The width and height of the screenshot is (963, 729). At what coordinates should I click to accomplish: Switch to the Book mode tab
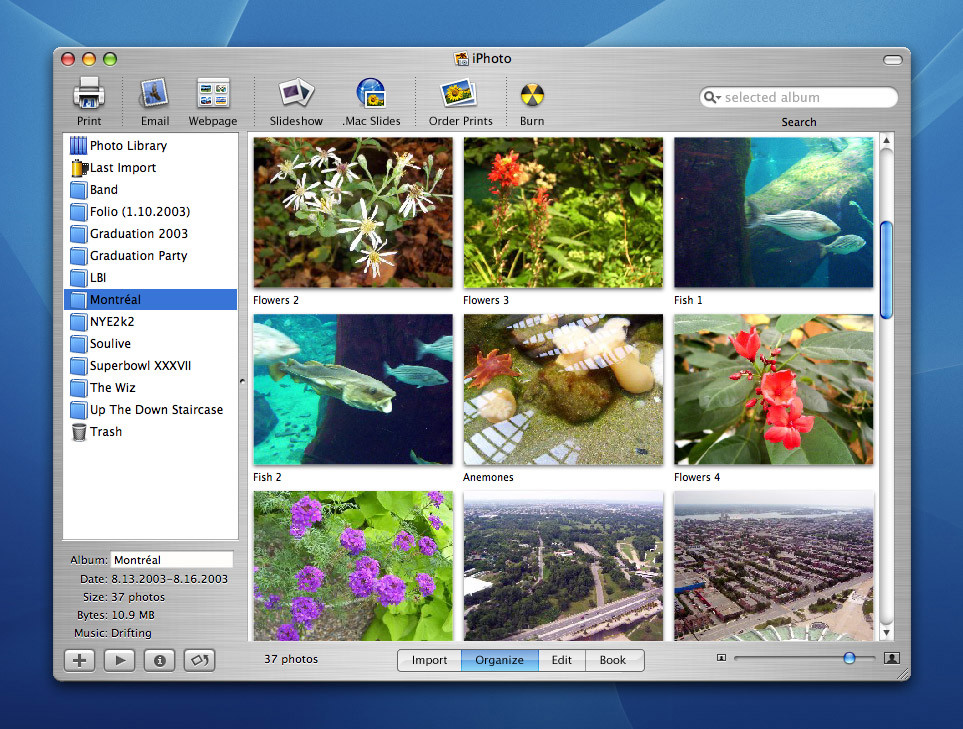(x=613, y=660)
